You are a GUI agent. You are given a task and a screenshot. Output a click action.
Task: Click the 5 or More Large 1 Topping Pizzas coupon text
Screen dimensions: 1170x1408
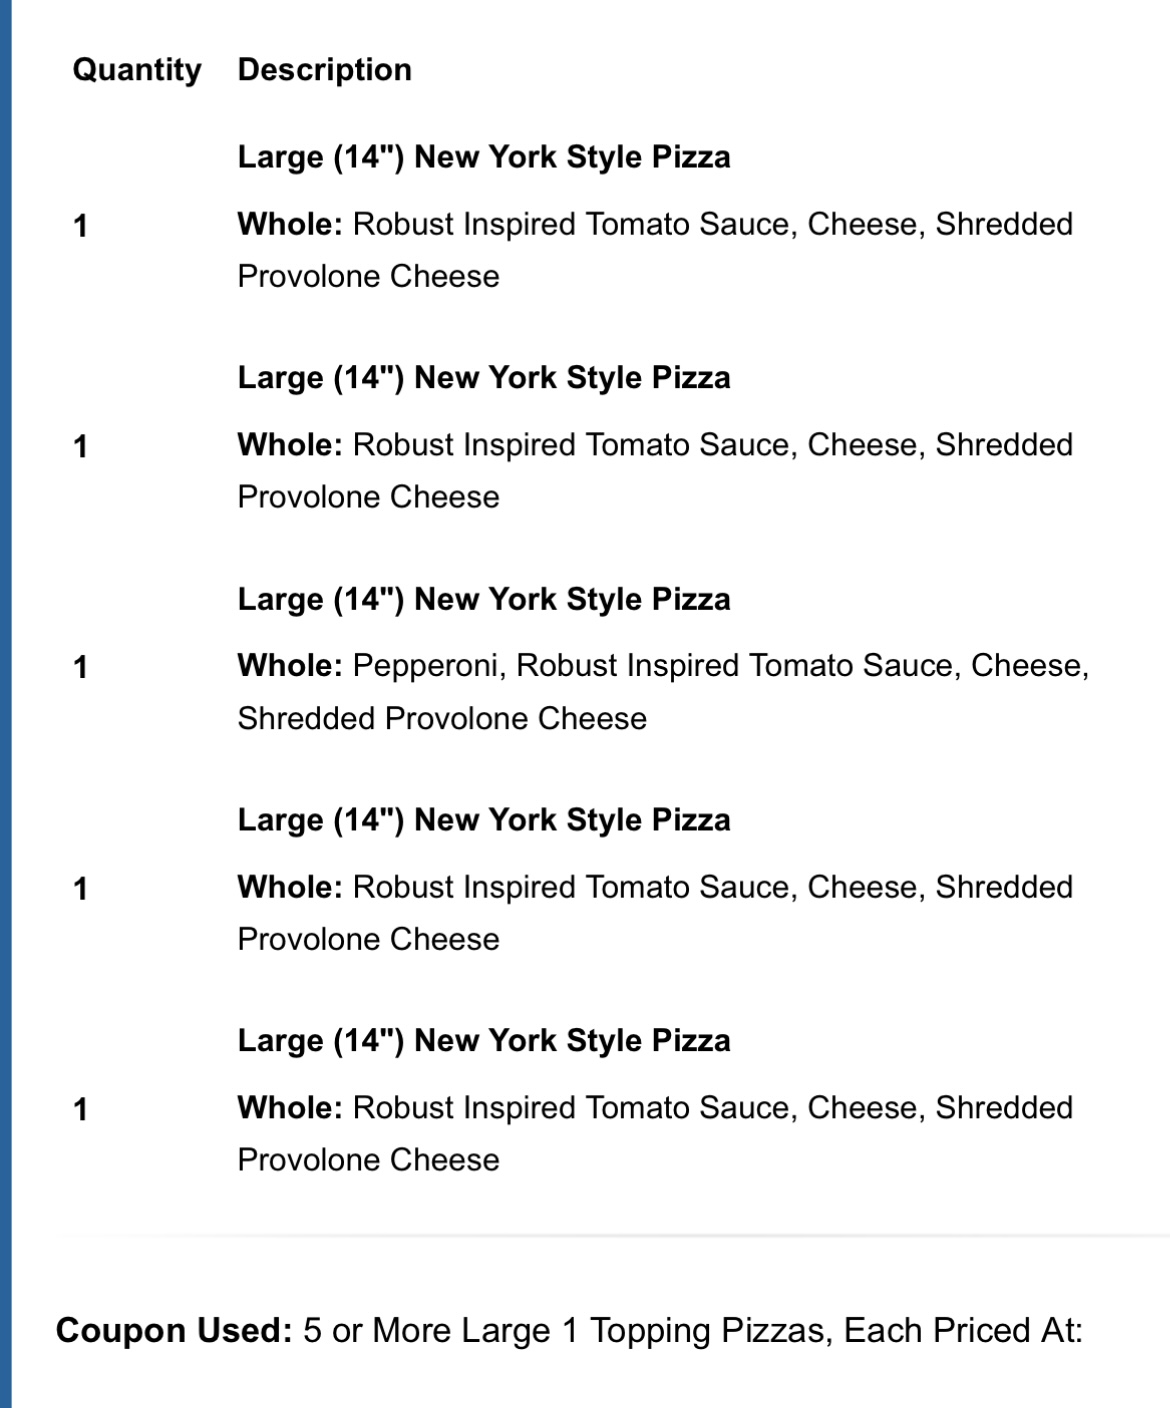[x=692, y=1331]
